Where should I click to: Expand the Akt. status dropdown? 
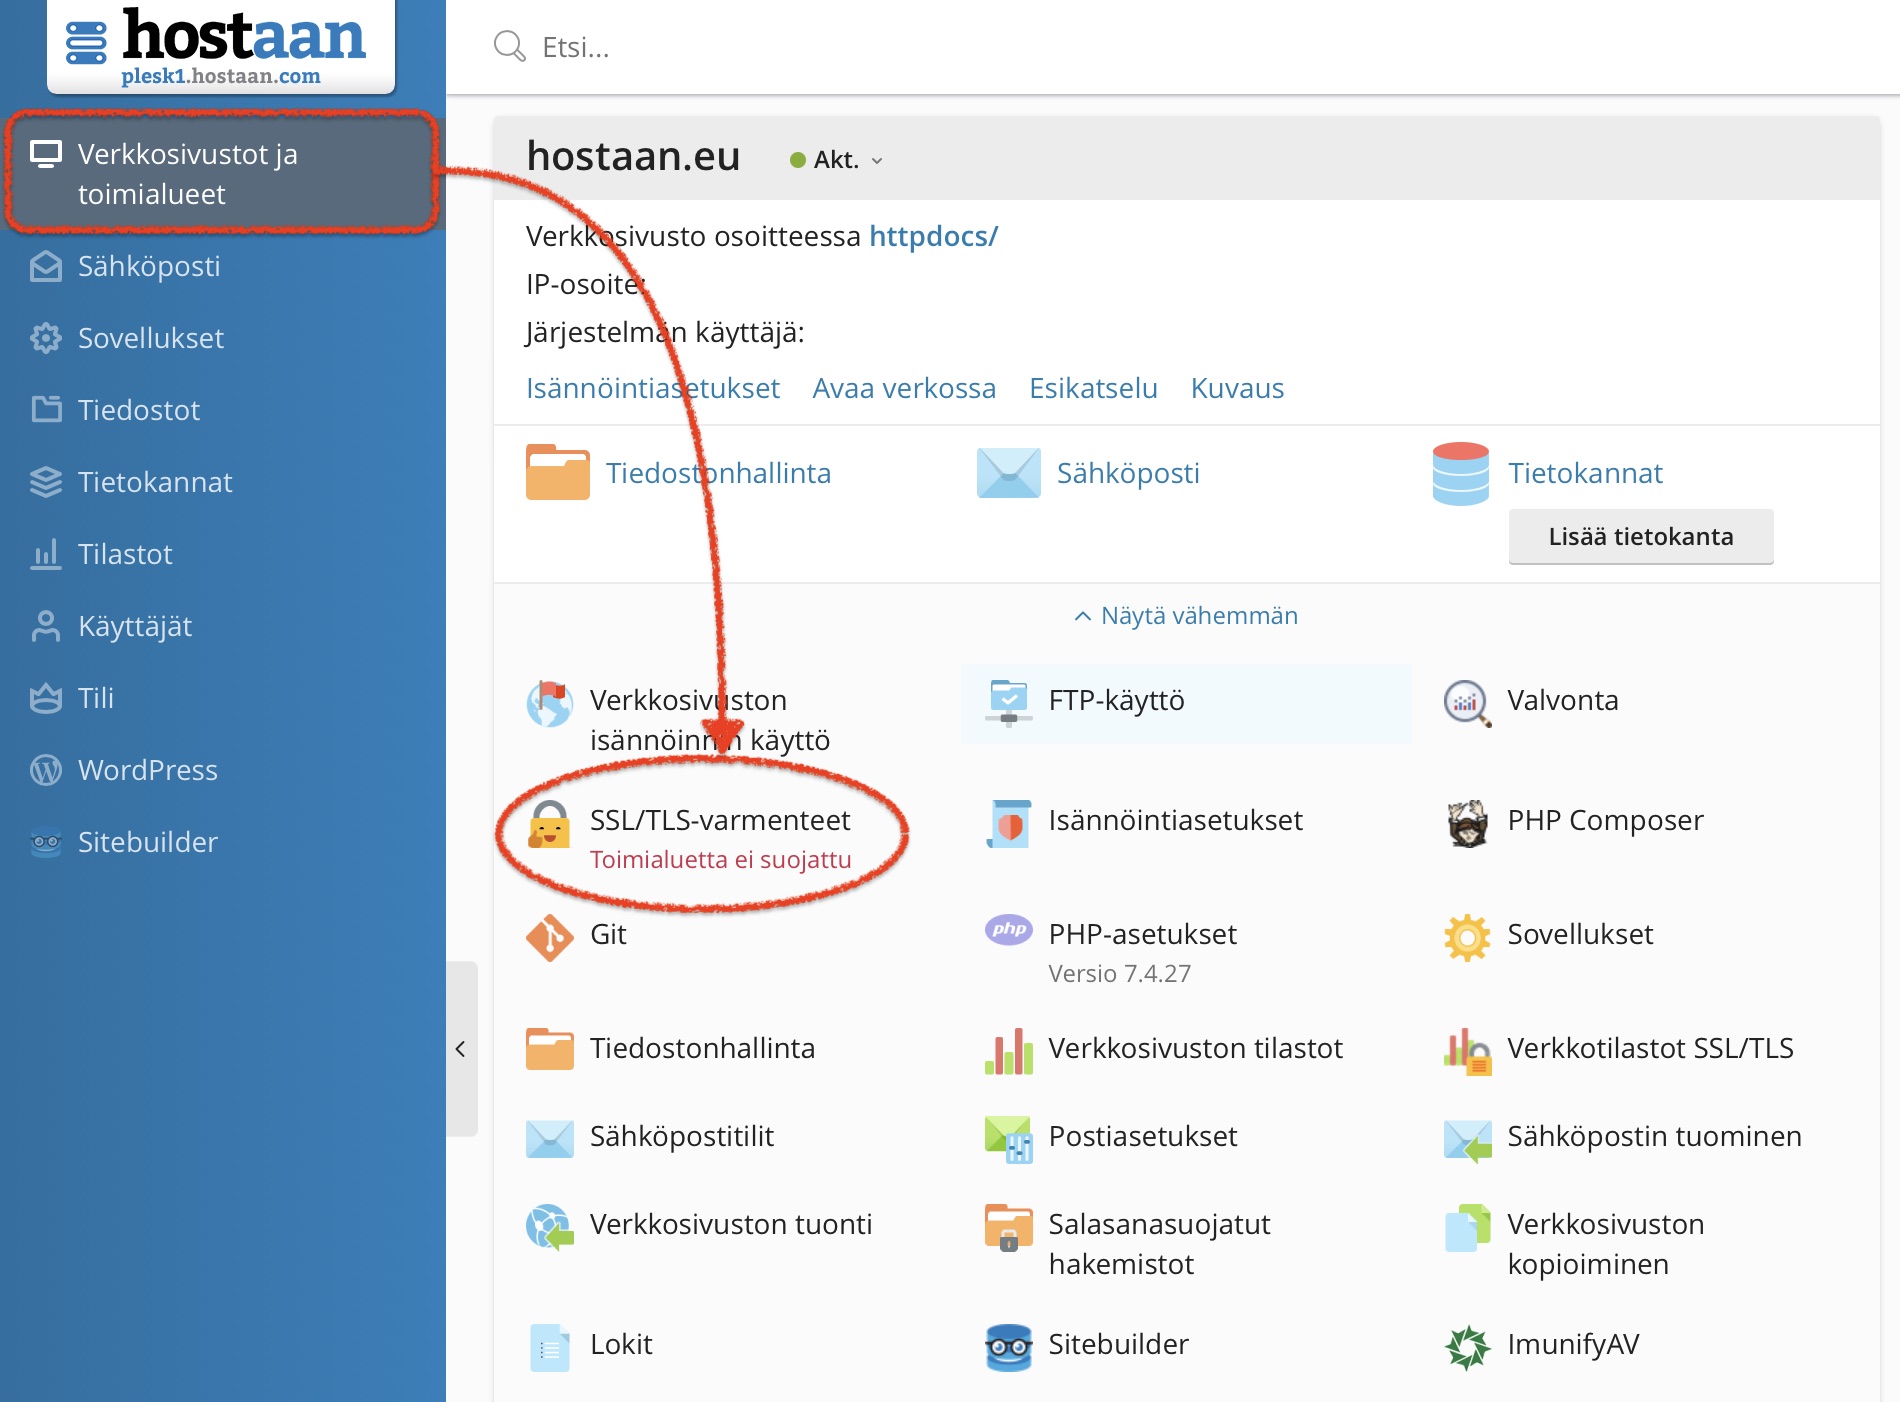pos(836,160)
